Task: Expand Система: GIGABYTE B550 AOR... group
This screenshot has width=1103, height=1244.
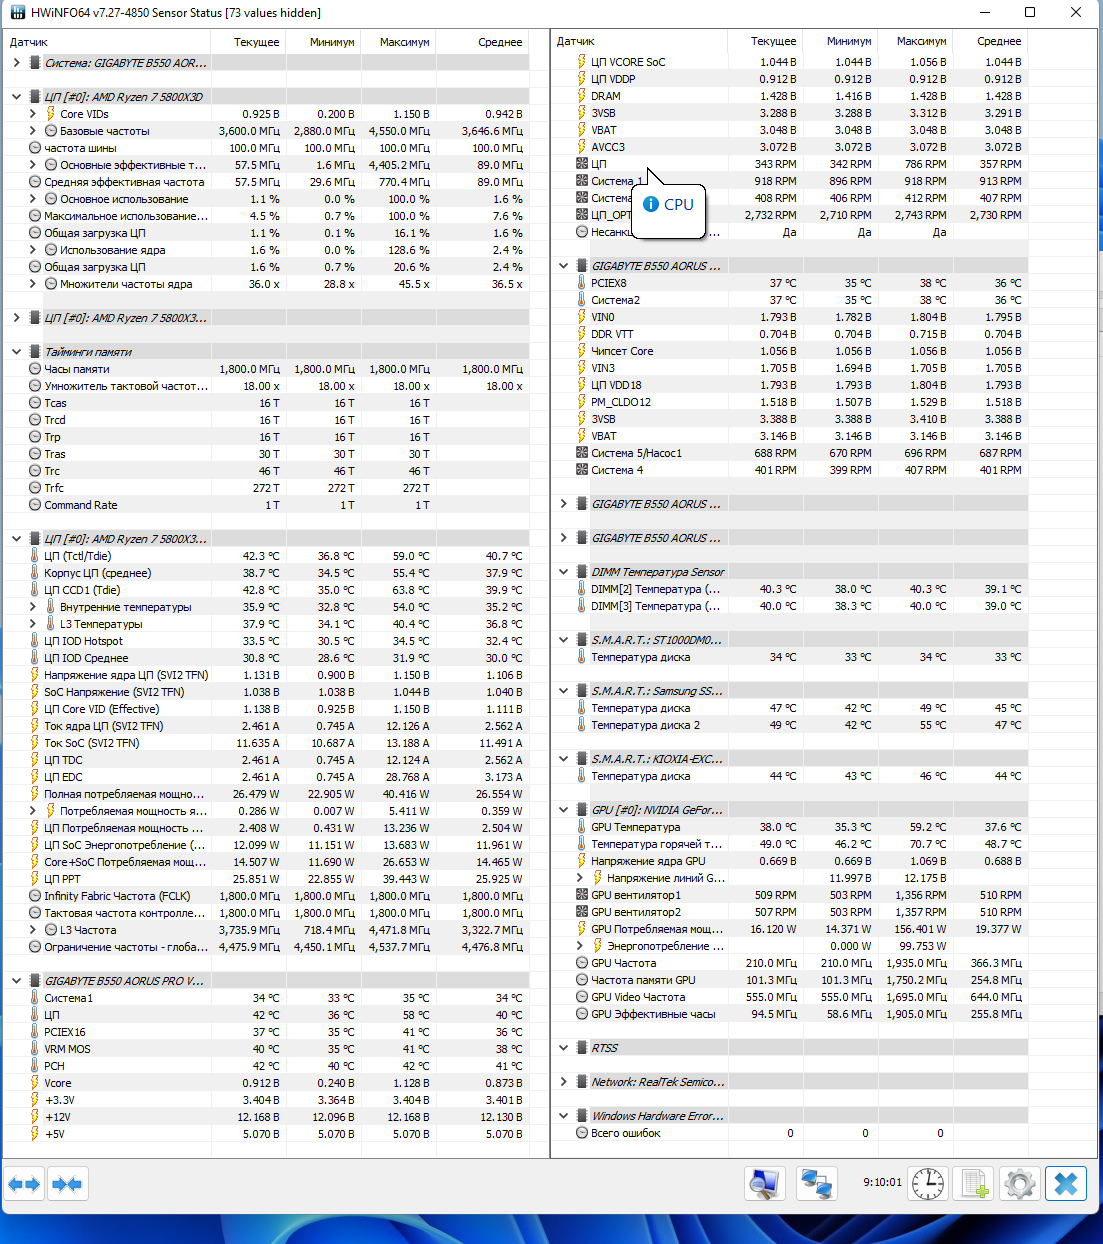Action: 16,63
